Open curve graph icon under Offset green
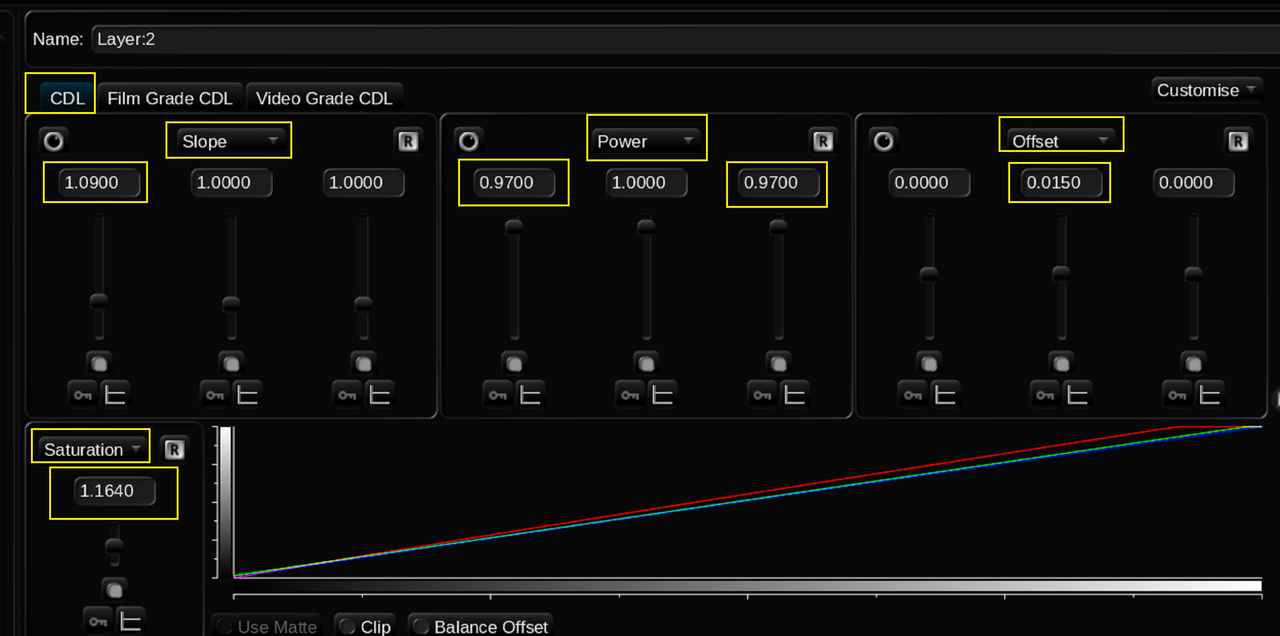The image size is (1280, 636). point(1078,395)
